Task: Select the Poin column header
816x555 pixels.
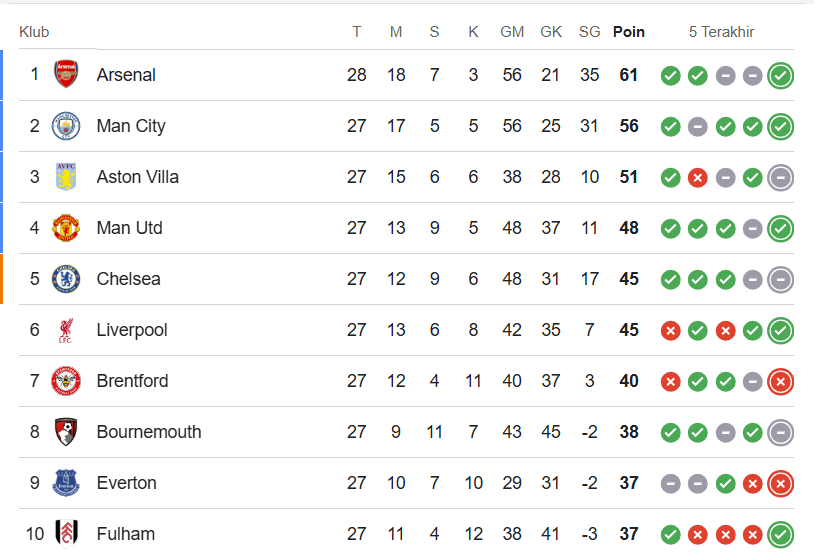Action: (629, 32)
